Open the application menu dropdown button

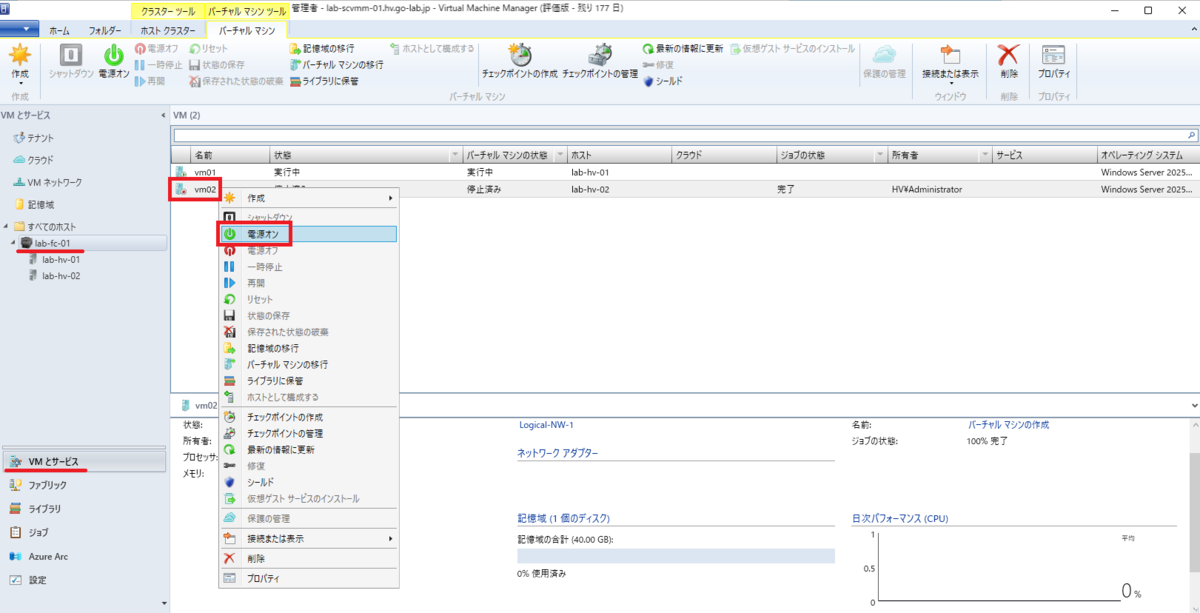pyautogui.click(x=20, y=30)
